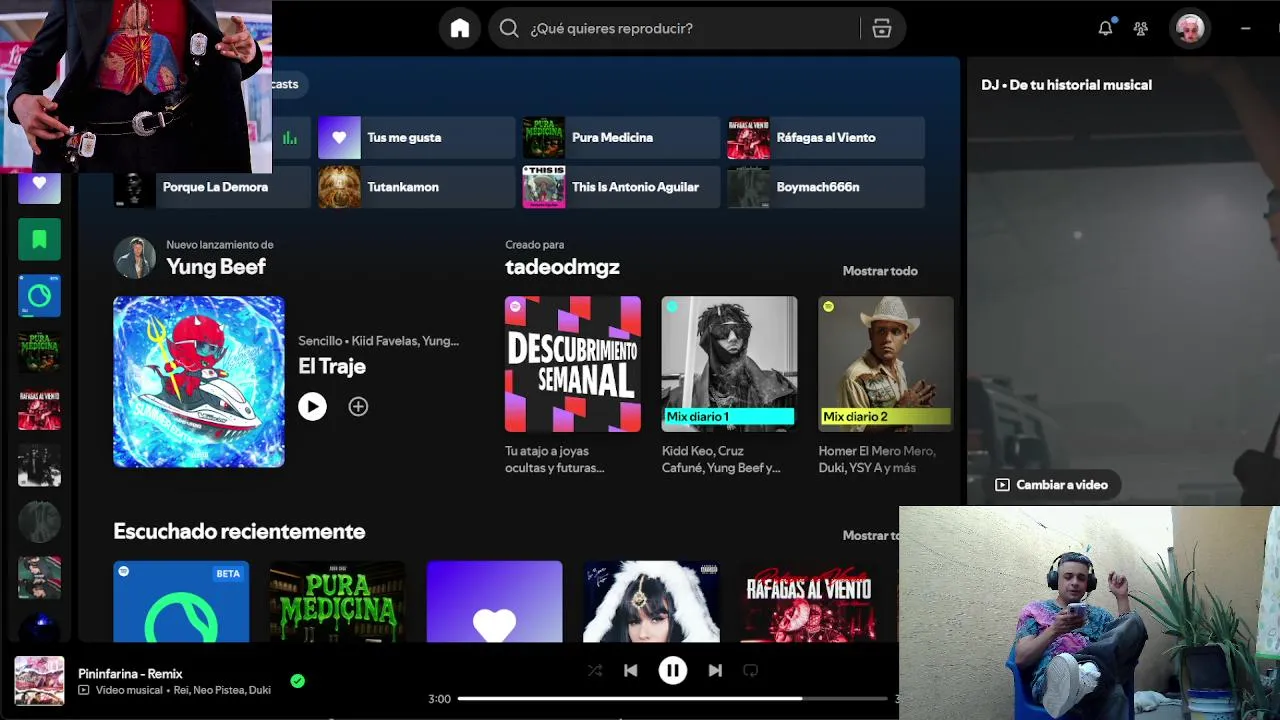
Task: Open Mix diario 1 playlist
Action: coord(729,364)
